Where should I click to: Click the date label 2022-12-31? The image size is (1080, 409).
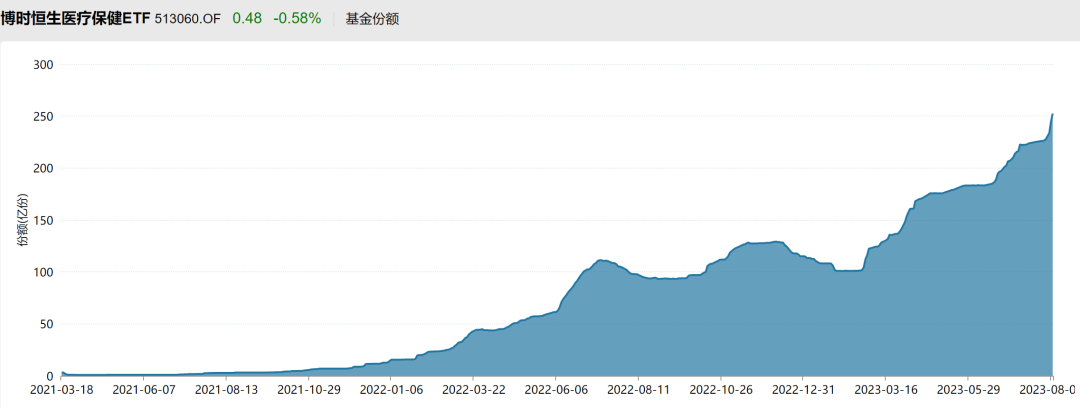803,390
